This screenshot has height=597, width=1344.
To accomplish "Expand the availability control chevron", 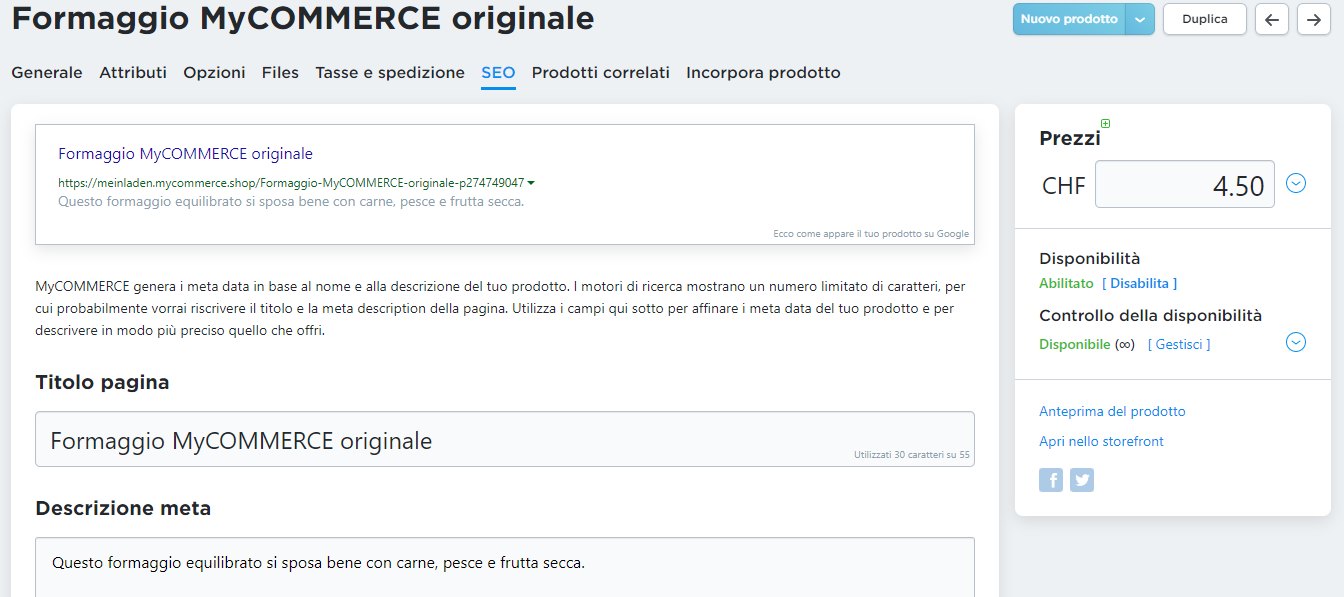I will [x=1296, y=342].
